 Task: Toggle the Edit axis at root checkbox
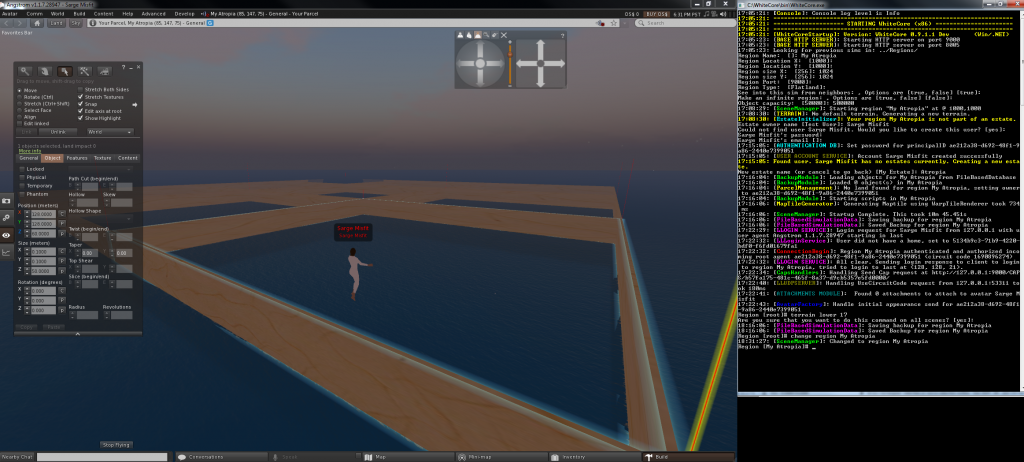coord(80,111)
